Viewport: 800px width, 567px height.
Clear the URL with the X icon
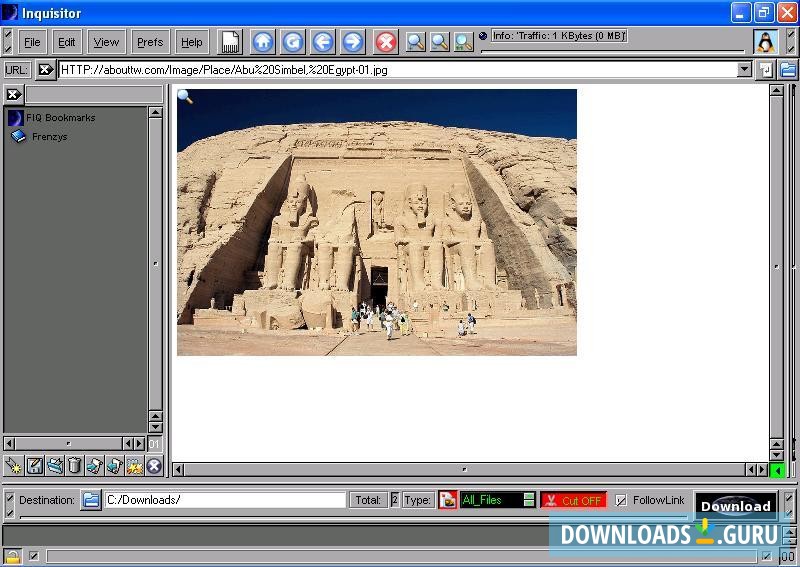pyautogui.click(x=45, y=69)
